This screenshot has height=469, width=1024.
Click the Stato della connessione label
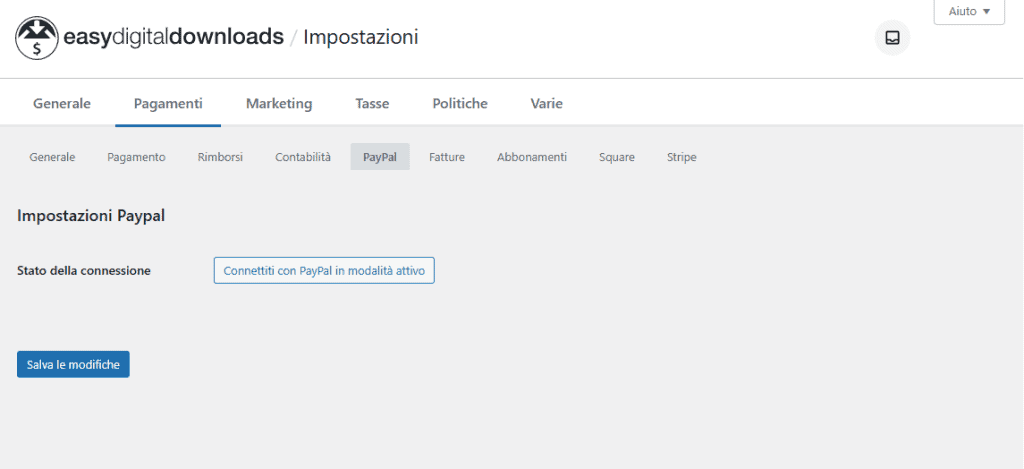84,270
